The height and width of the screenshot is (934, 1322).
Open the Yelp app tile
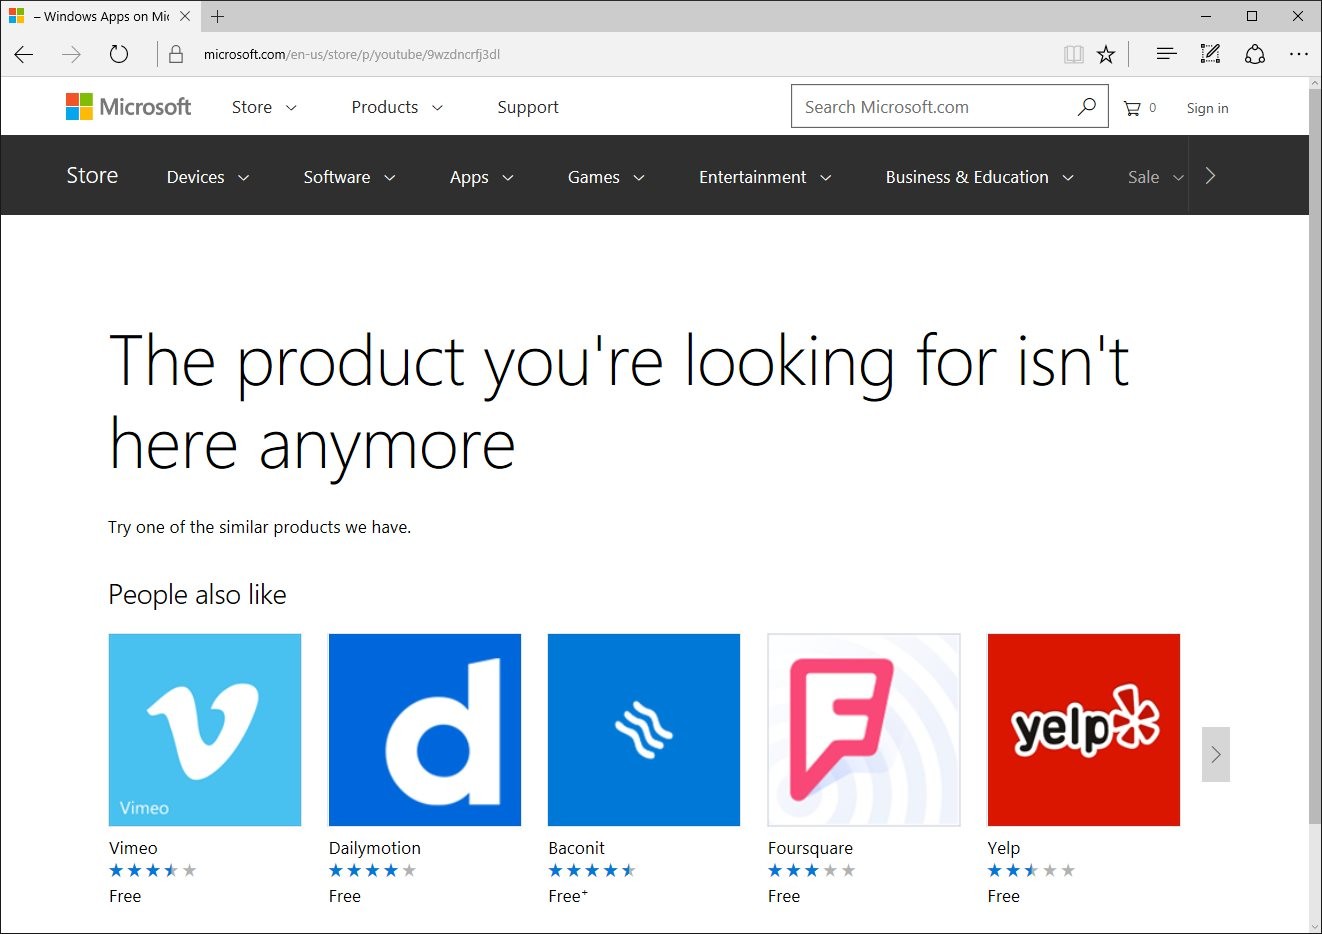tap(1084, 730)
